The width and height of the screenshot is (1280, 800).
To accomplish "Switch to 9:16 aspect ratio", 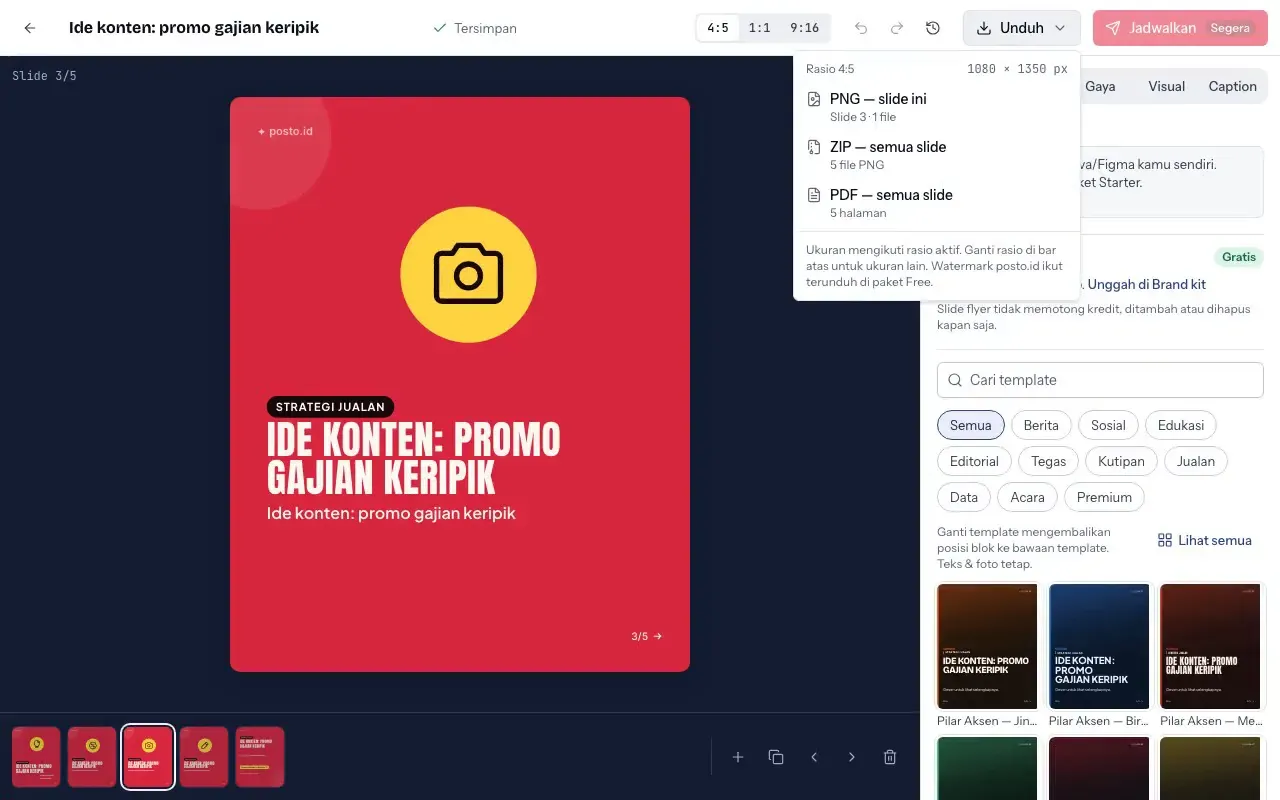I will [804, 28].
